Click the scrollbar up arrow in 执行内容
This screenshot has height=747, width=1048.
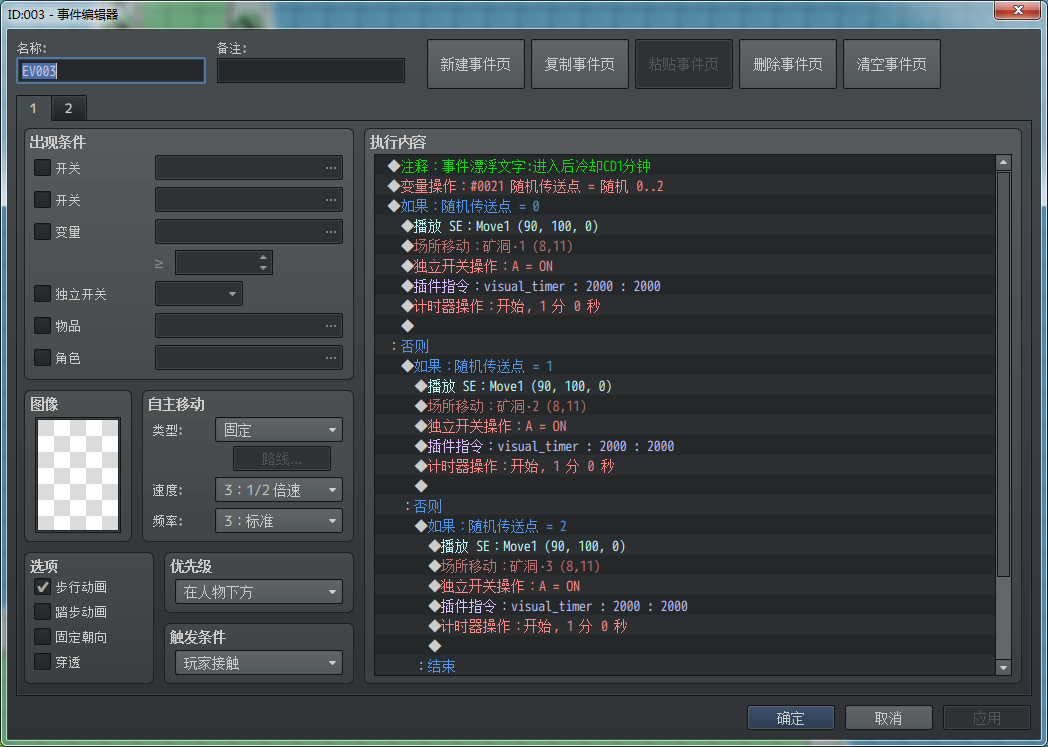(1003, 162)
